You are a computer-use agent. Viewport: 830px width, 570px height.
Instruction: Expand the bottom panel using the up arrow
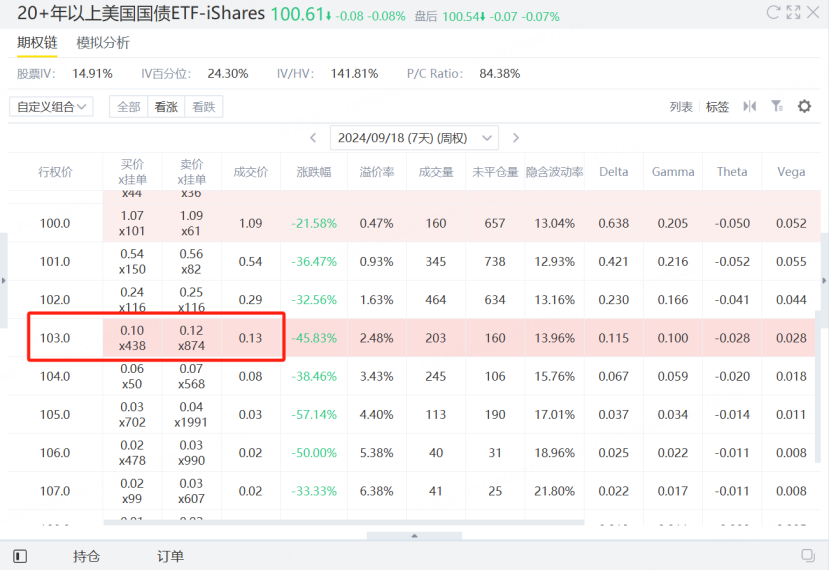click(414, 536)
